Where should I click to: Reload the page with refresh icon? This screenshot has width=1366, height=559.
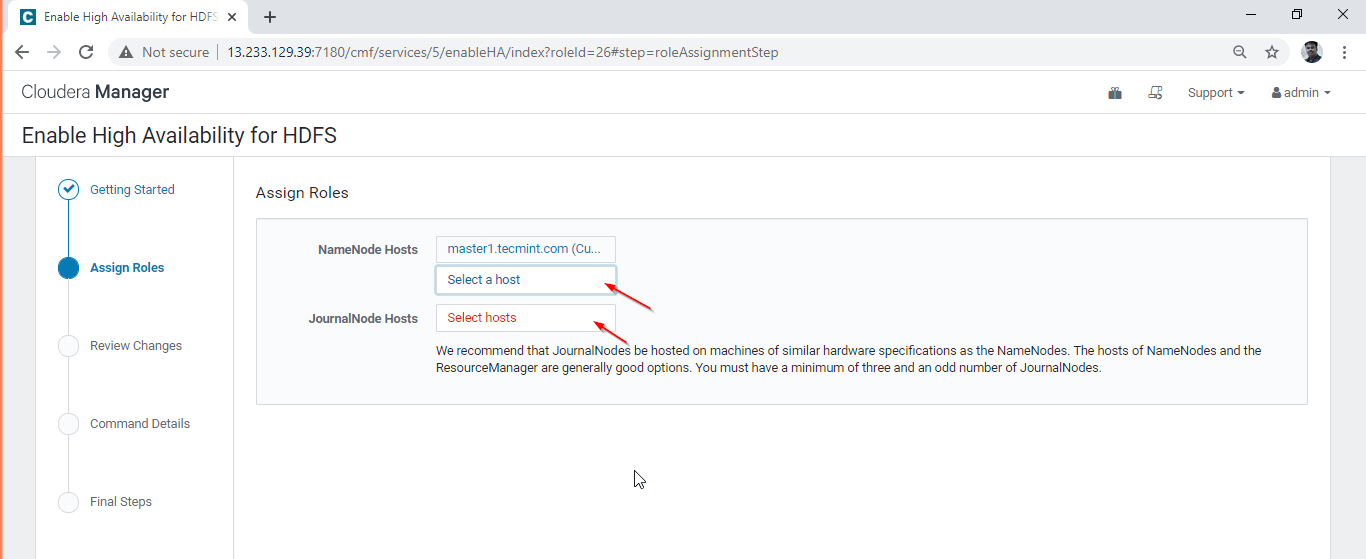[x=86, y=52]
